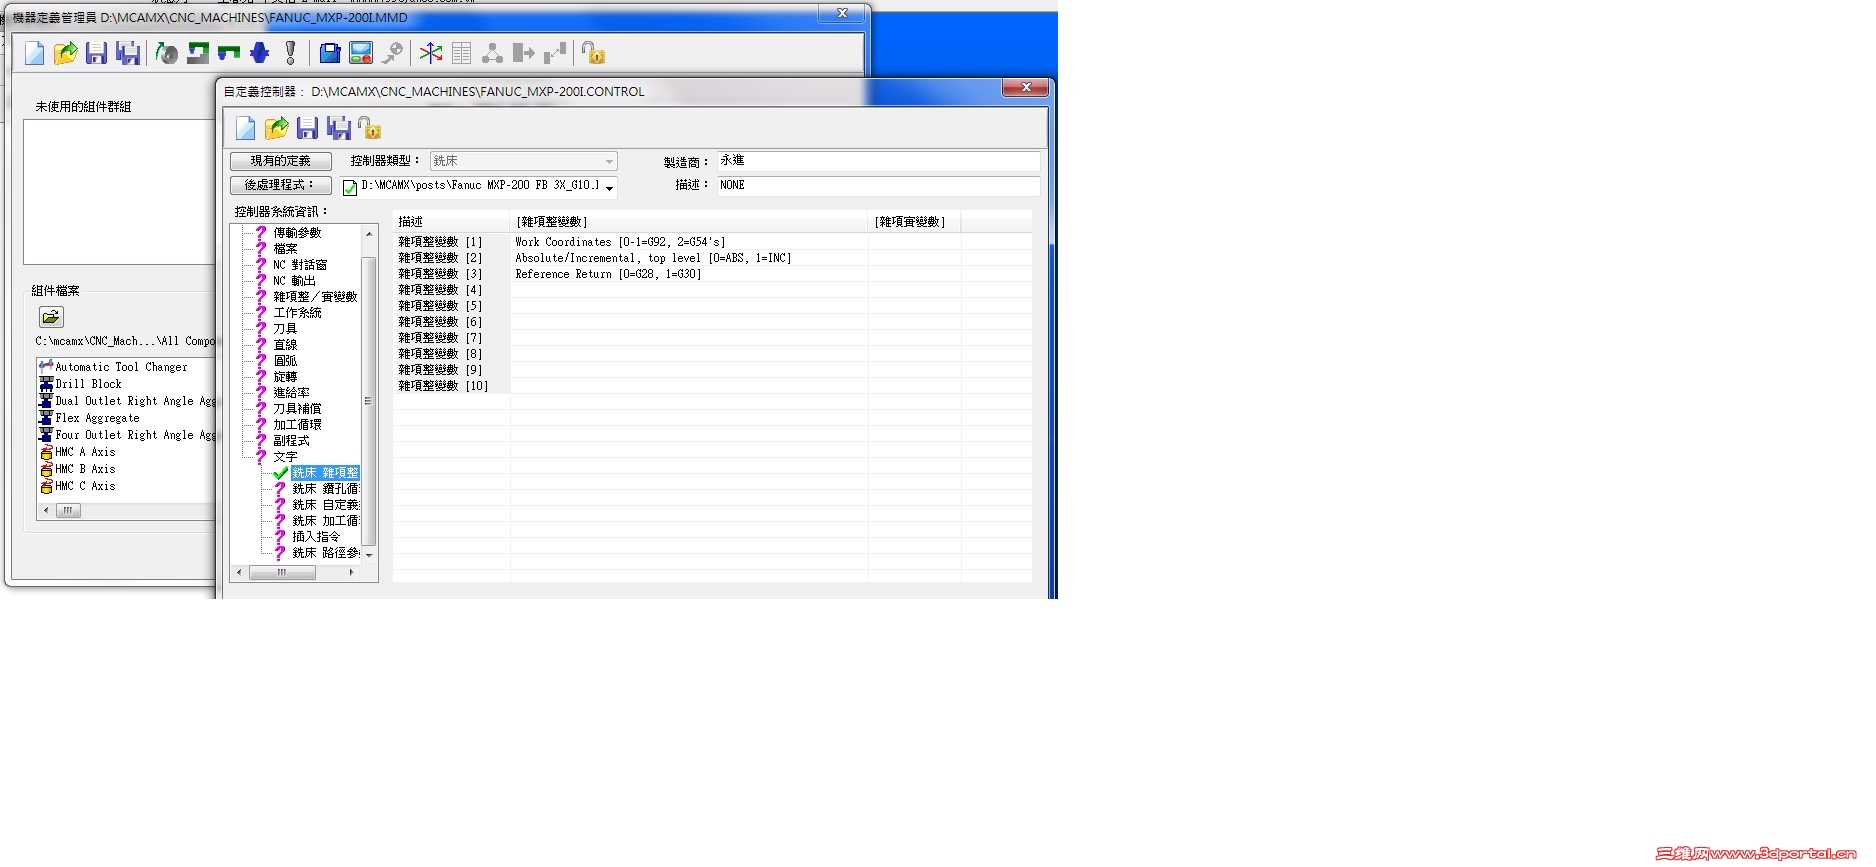Click the greyed table list icon

click(462, 53)
